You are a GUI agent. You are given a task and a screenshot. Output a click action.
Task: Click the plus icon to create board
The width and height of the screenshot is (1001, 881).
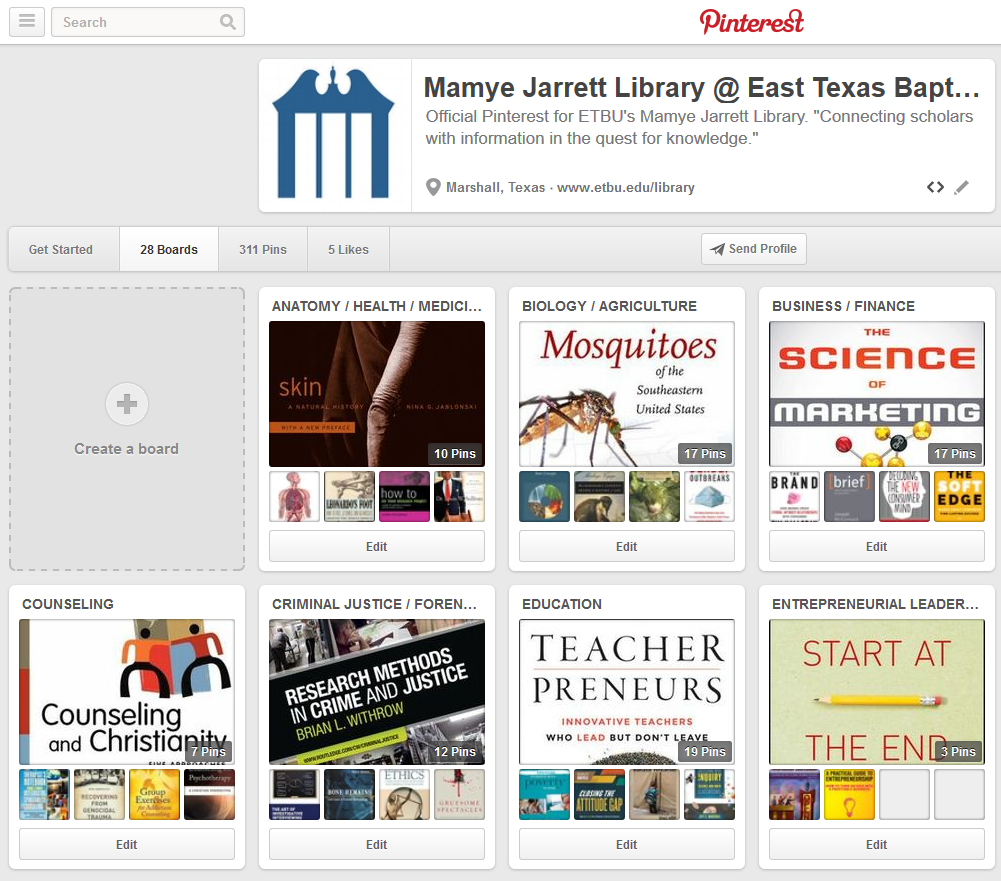tap(126, 403)
